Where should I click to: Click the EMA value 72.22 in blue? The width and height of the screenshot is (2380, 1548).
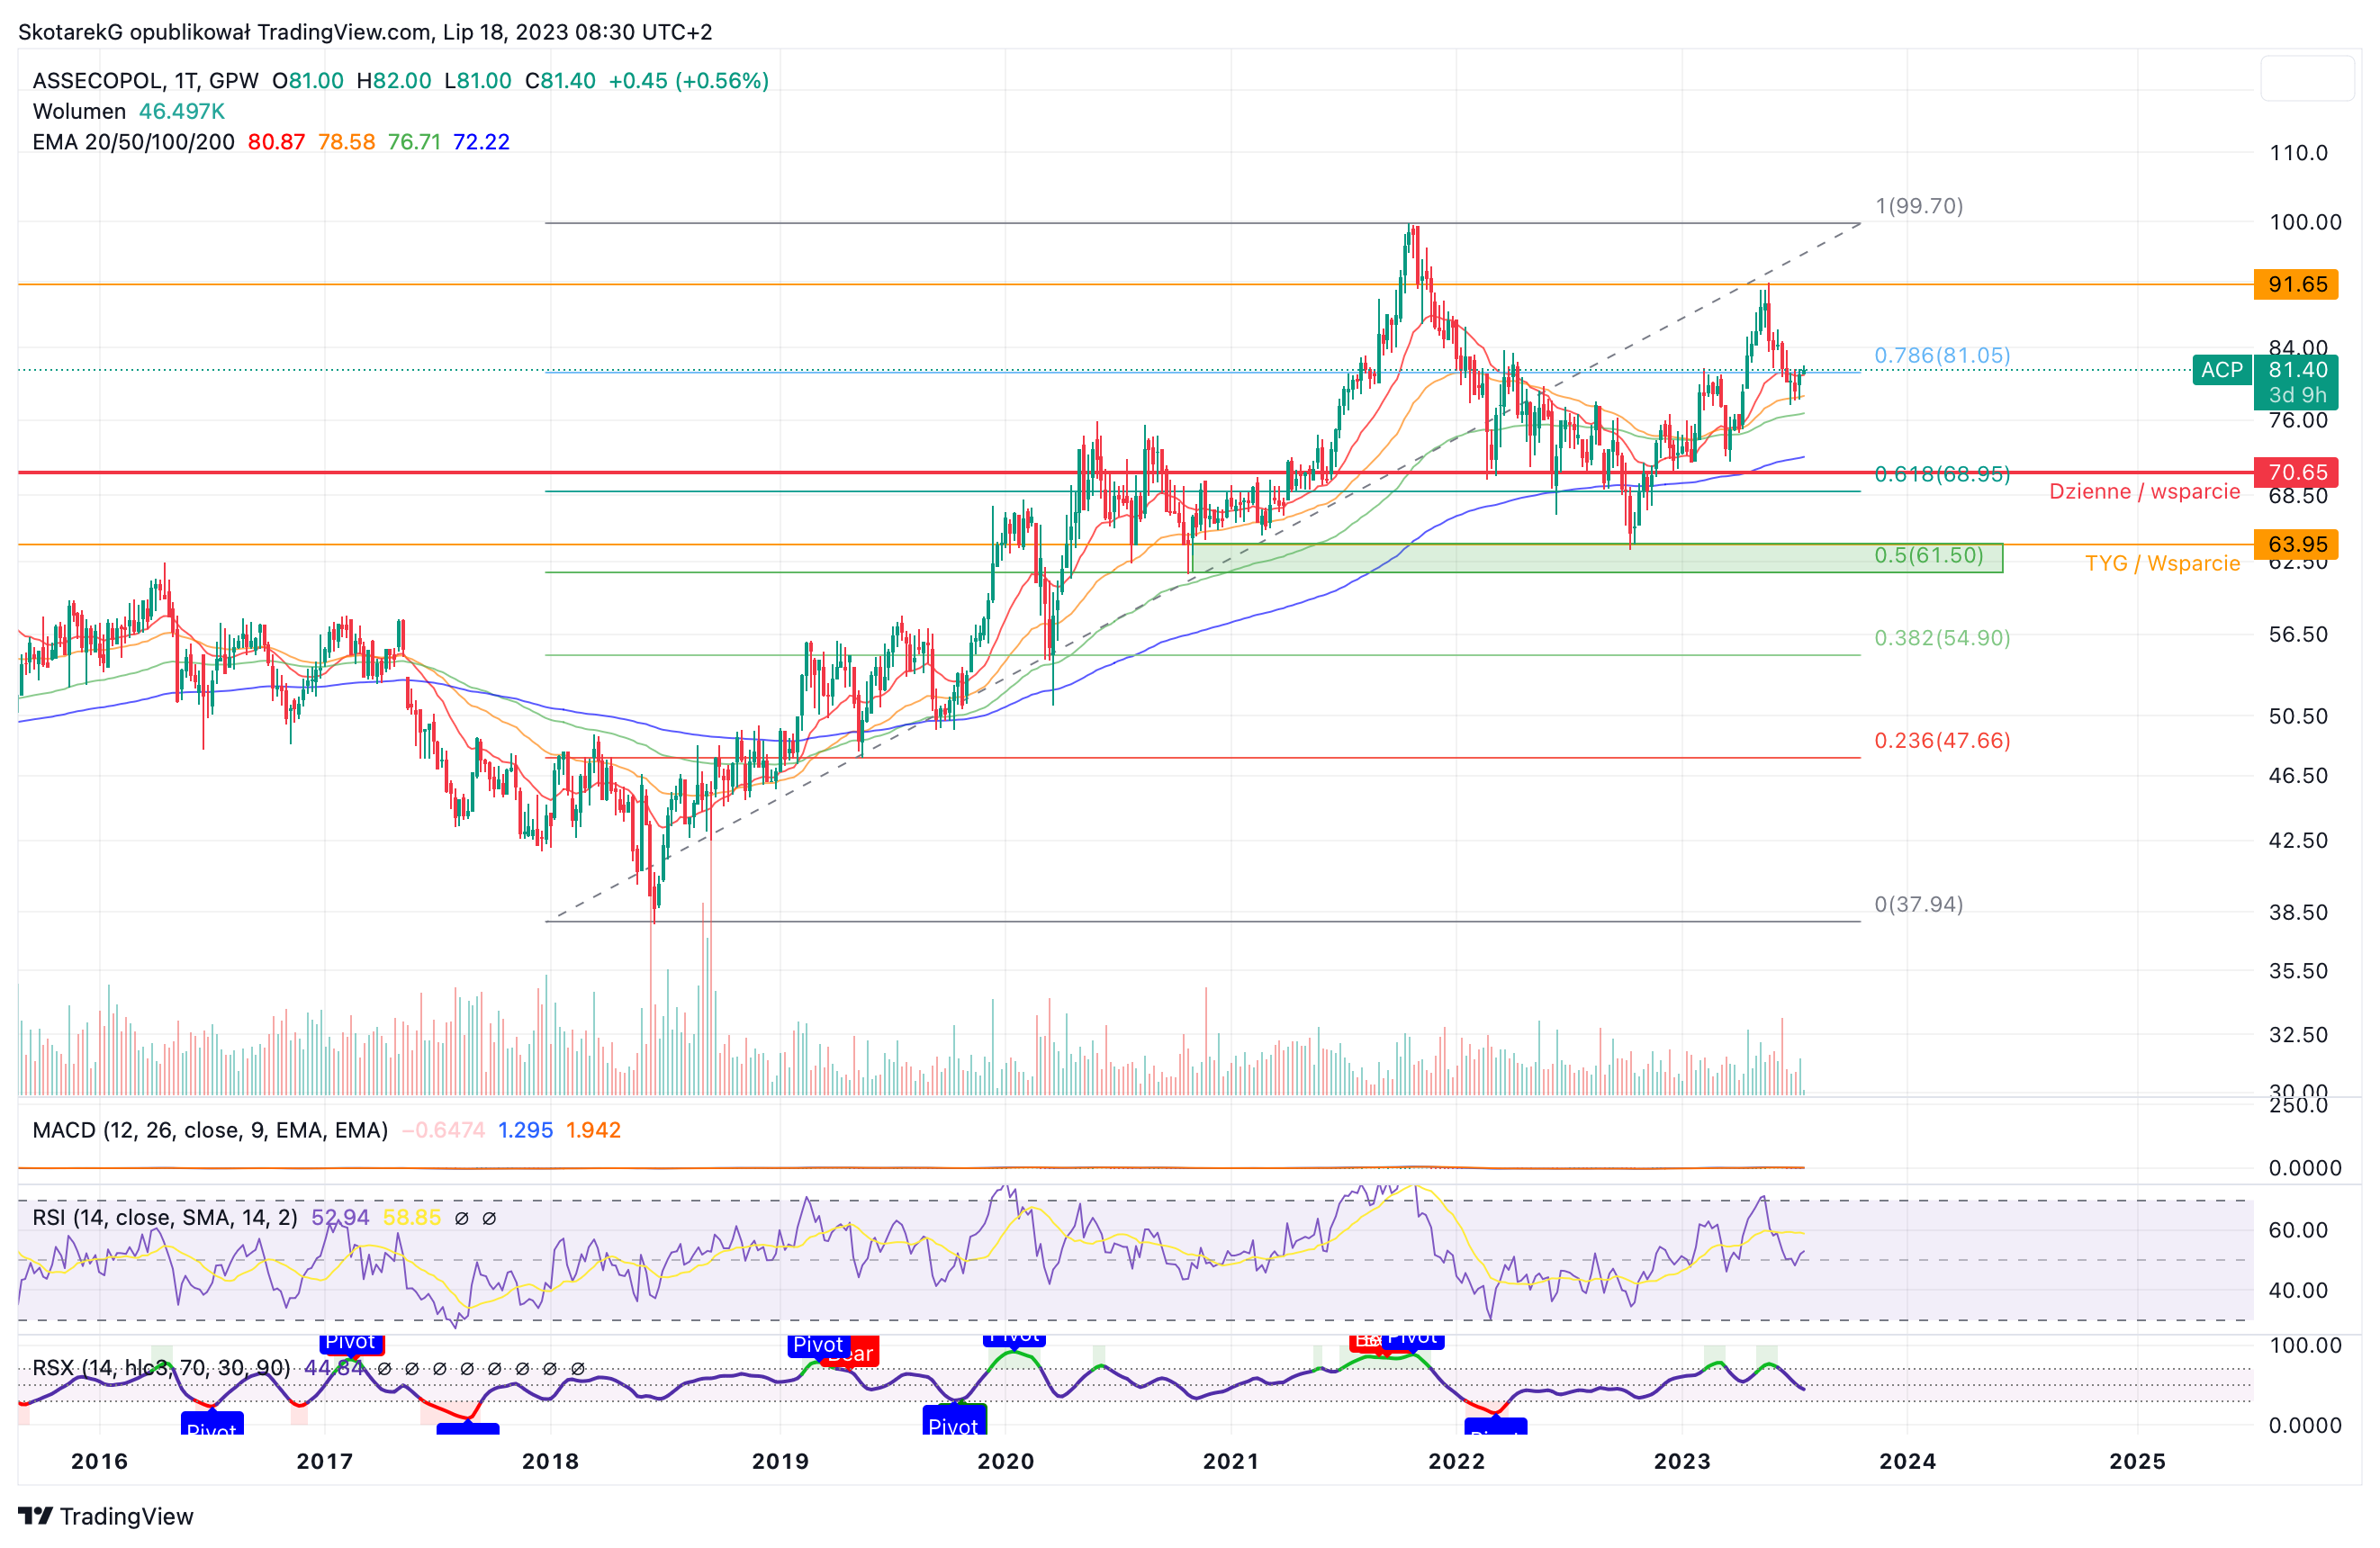pyautogui.click(x=481, y=142)
